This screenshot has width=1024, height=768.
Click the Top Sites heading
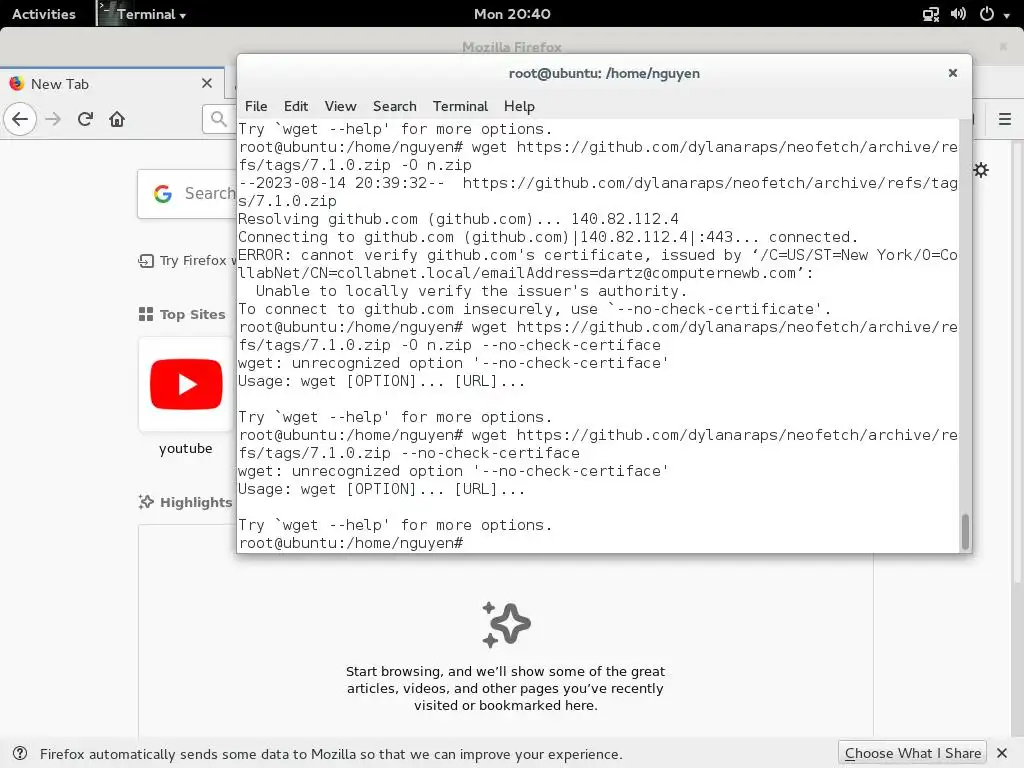pos(193,314)
